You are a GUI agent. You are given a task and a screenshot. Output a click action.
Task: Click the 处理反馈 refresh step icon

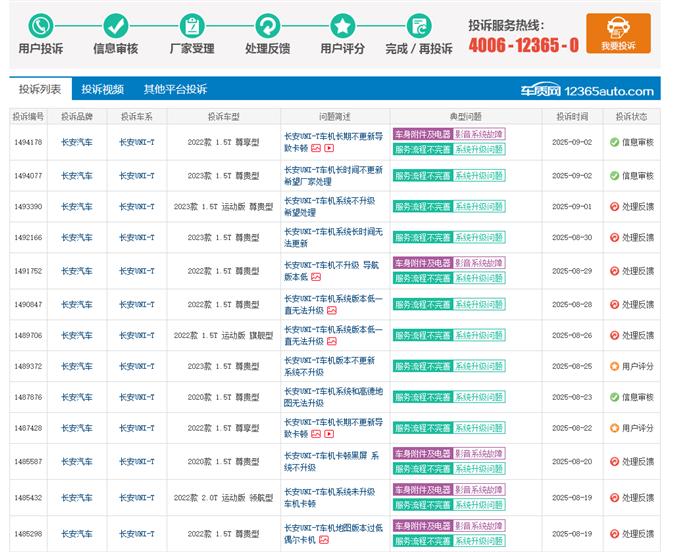click(x=267, y=26)
